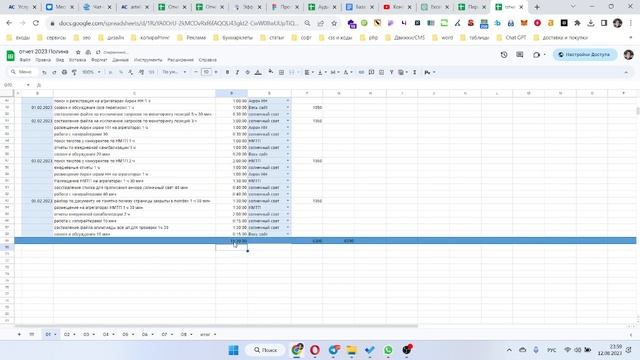Go back with the browser back arrow
Image resolution: width=640 pixels, height=360 pixels.
point(9,23)
